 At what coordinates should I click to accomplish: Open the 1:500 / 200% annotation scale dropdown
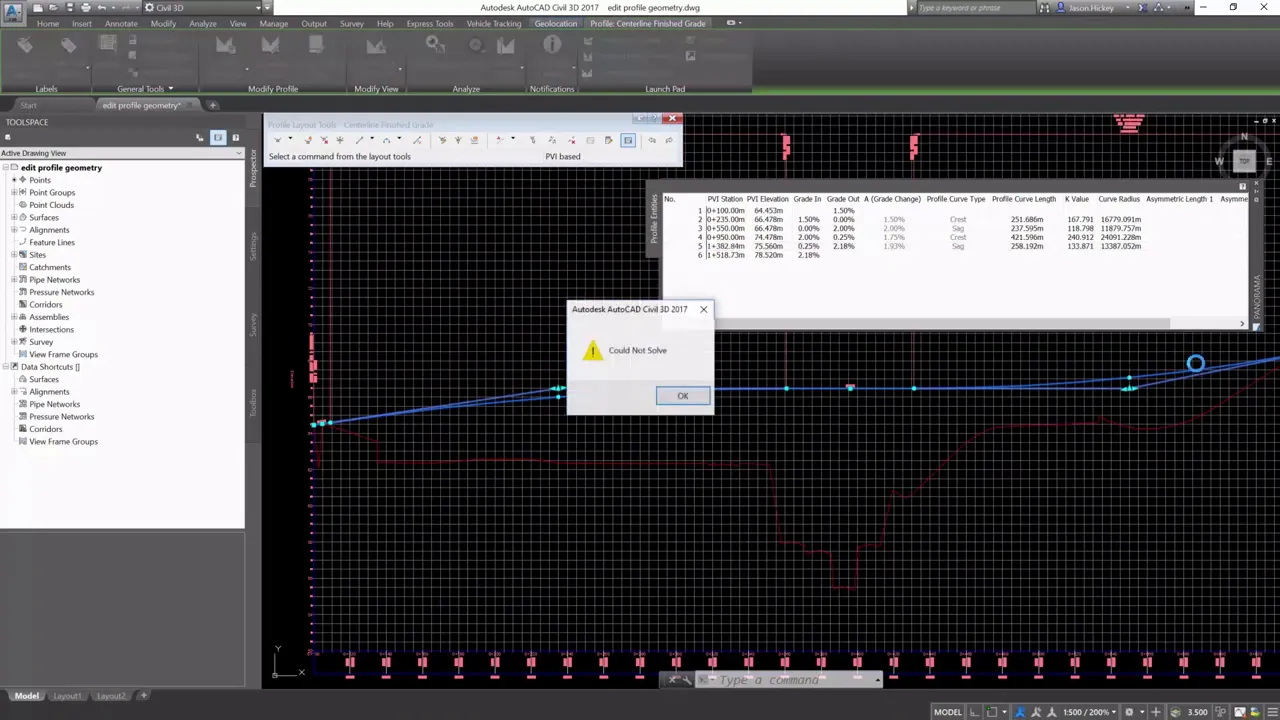pyautogui.click(x=1089, y=712)
